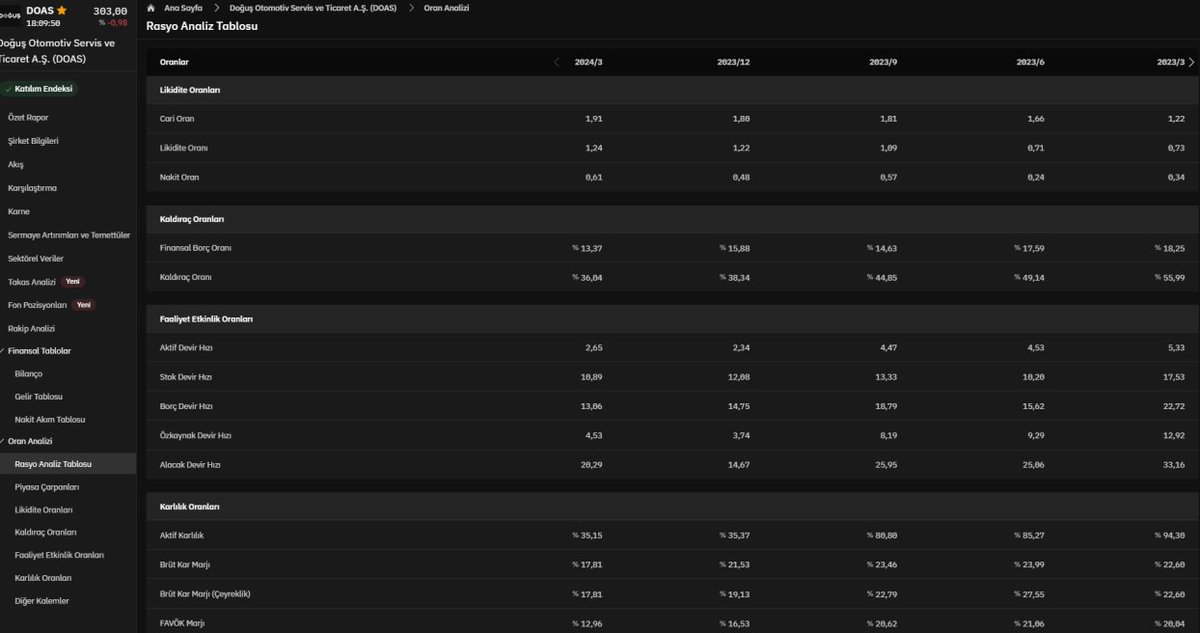
Task: Click Borç Devir Hızı row label
Action: (x=186, y=407)
